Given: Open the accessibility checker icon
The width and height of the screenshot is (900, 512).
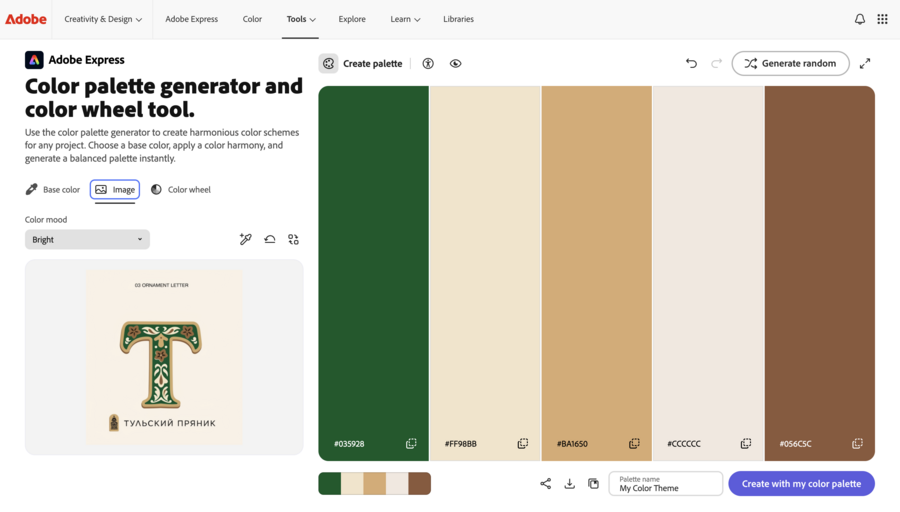Looking at the screenshot, I should point(428,64).
